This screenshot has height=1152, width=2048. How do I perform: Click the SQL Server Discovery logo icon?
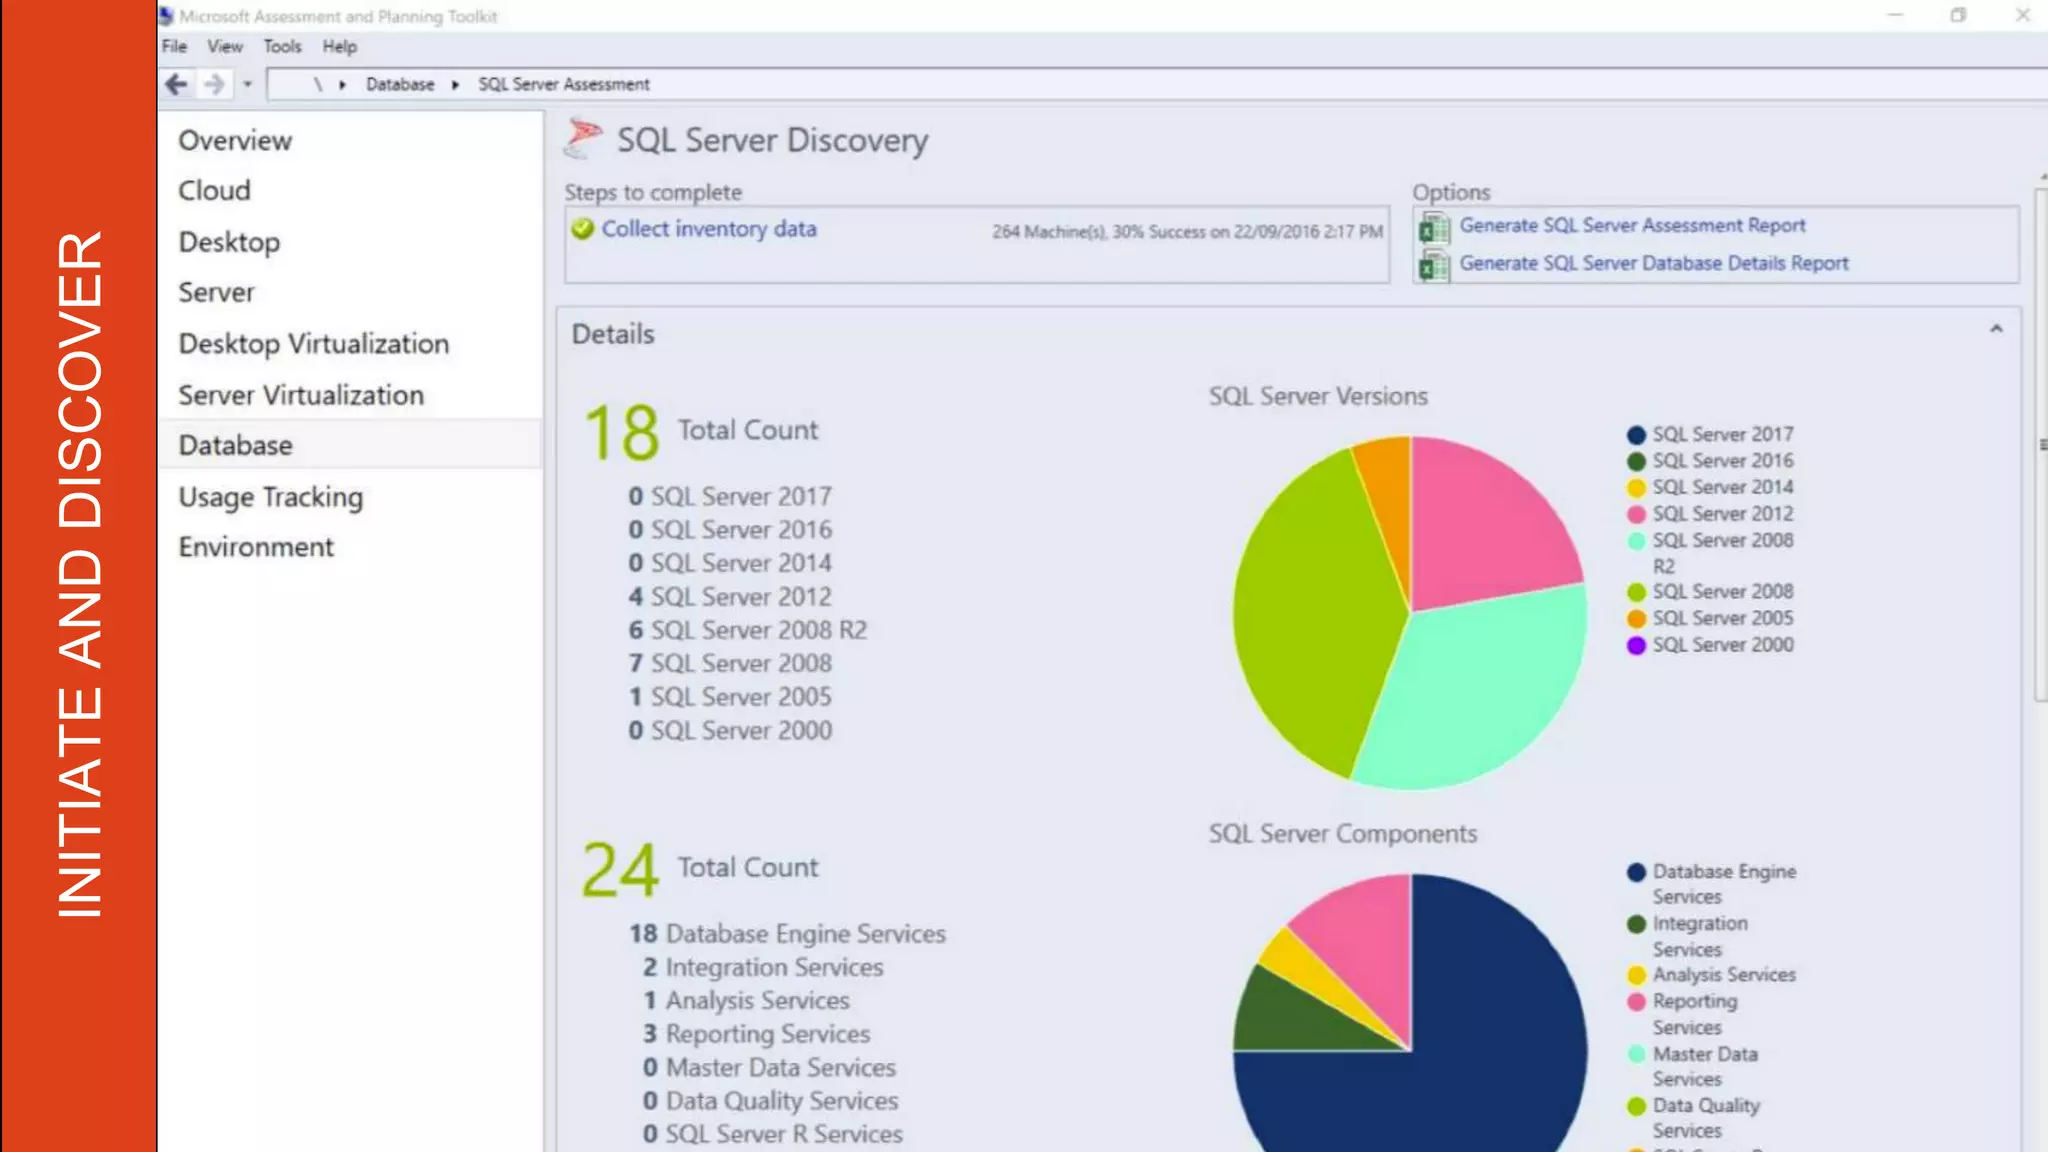[582, 138]
